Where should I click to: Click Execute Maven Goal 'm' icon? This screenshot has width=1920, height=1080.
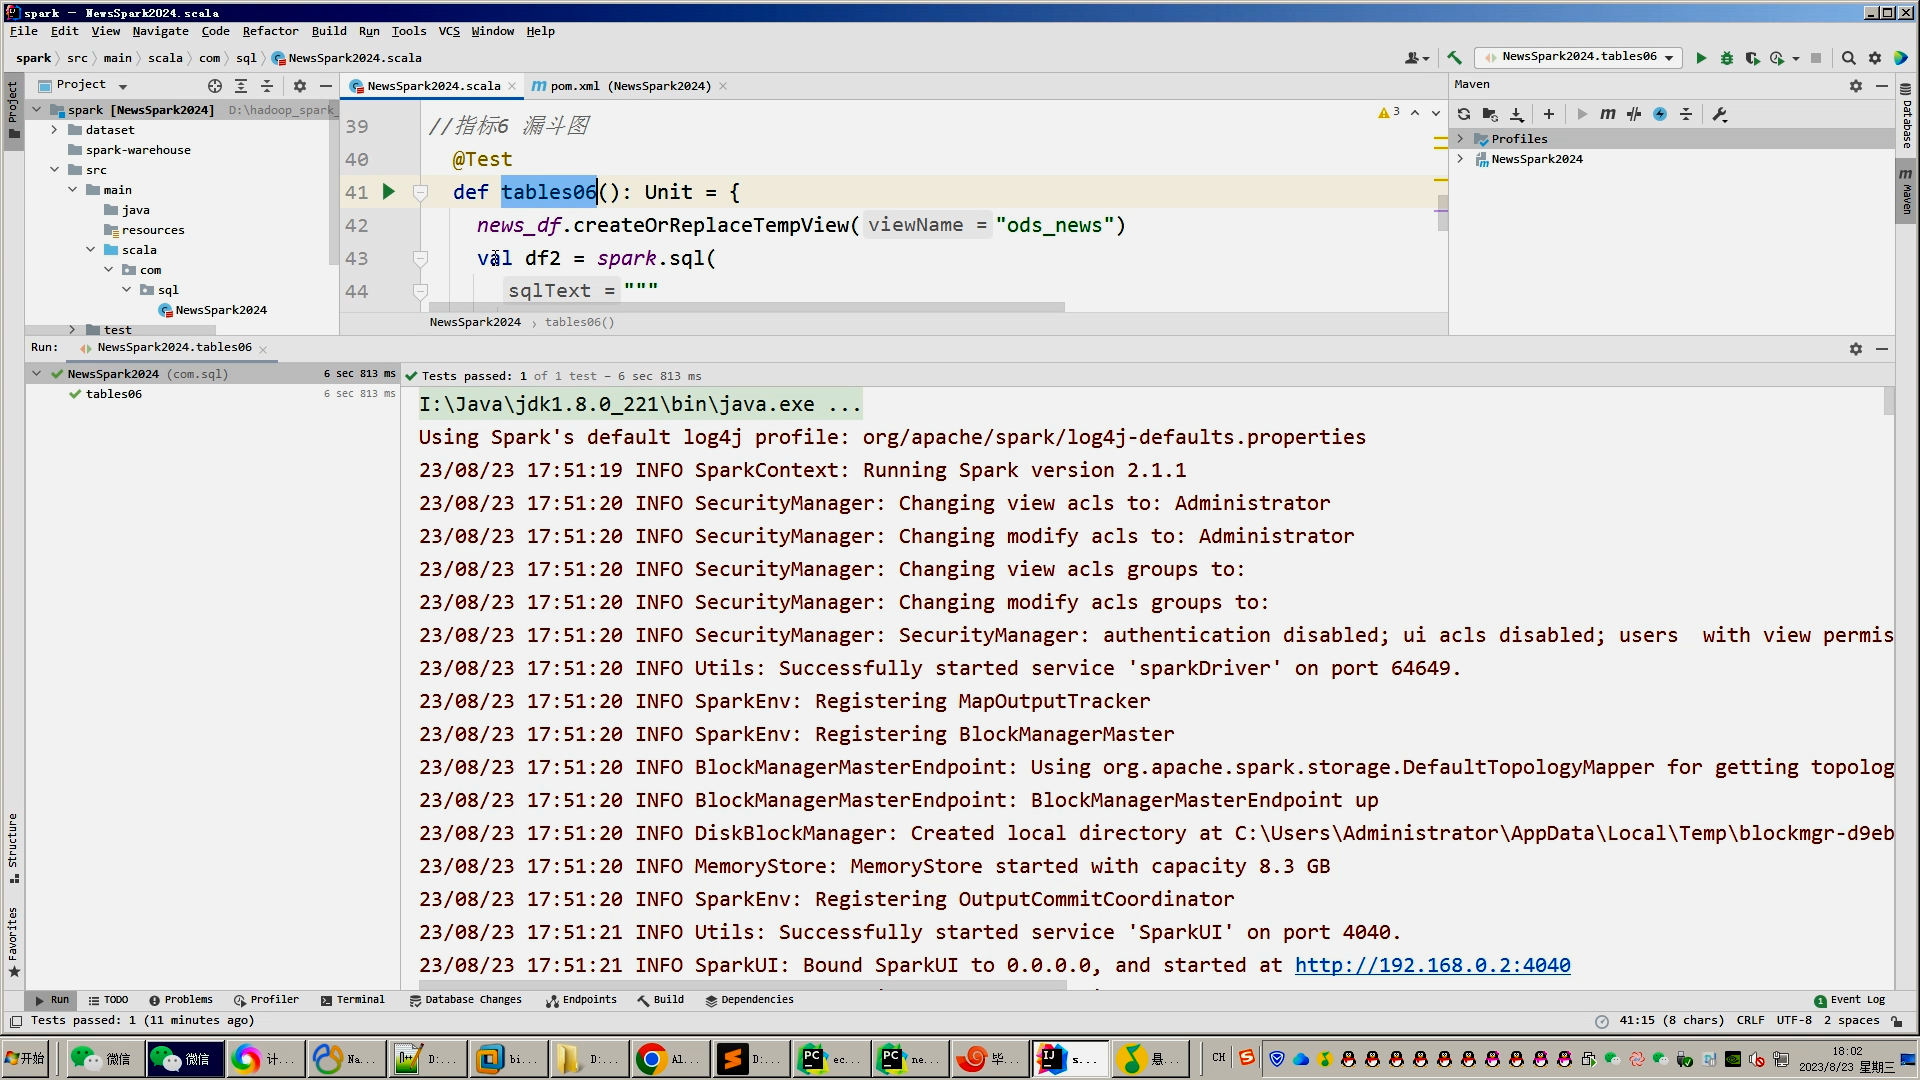[x=1607, y=114]
